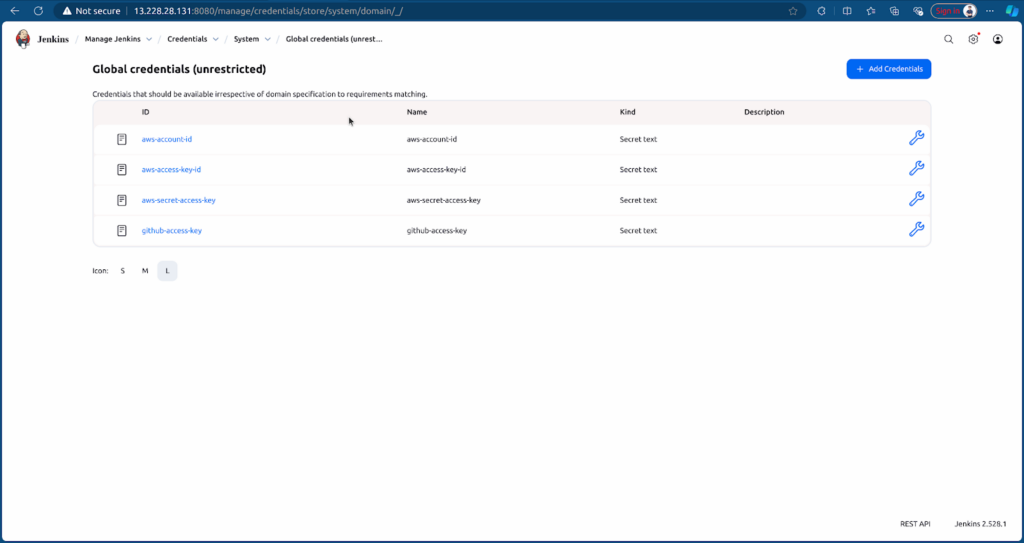Expand the Manage Jenkins breadcrumb dropdown
This screenshot has width=1024, height=543.
[x=149, y=39]
